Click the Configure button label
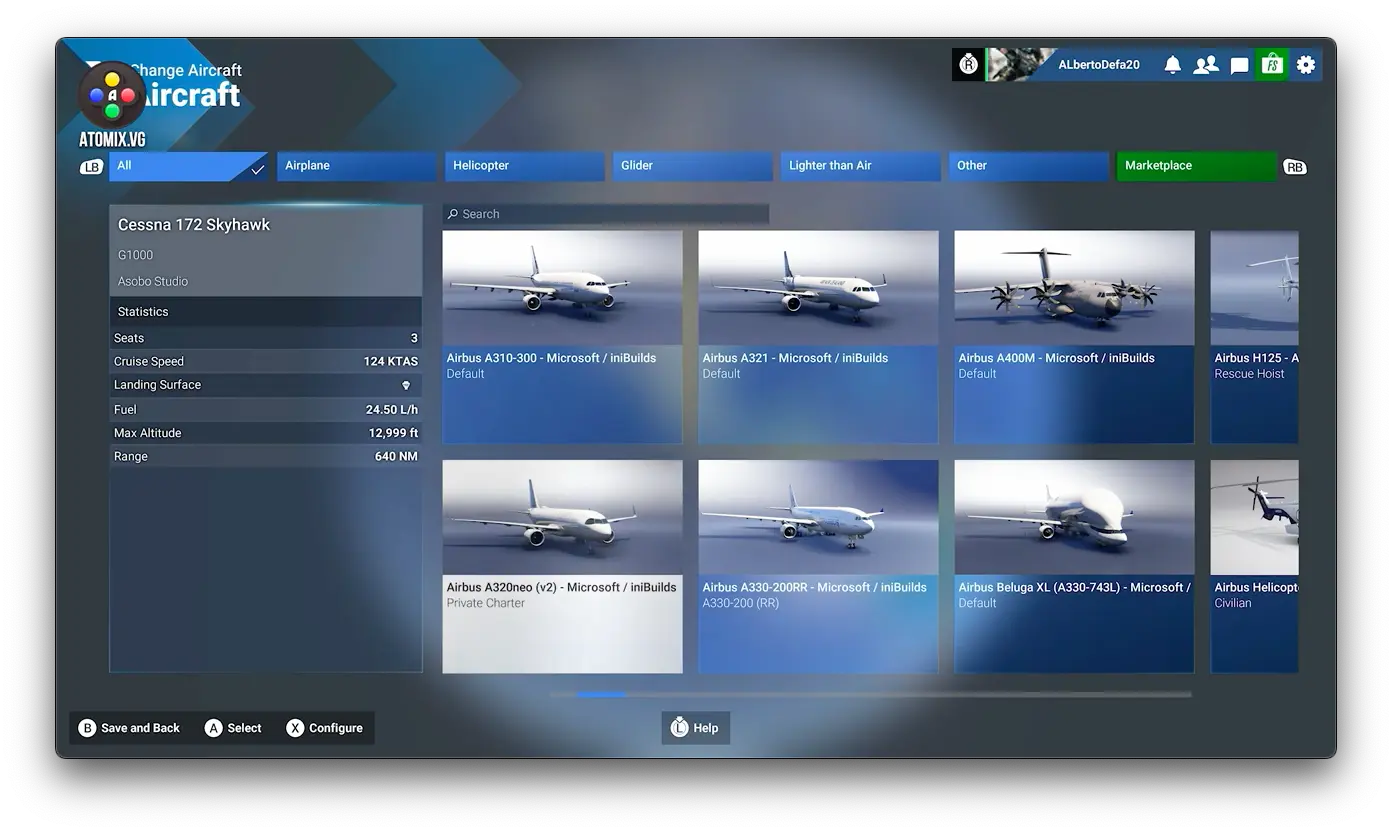Viewport: 1392px width, 832px height. coord(336,728)
